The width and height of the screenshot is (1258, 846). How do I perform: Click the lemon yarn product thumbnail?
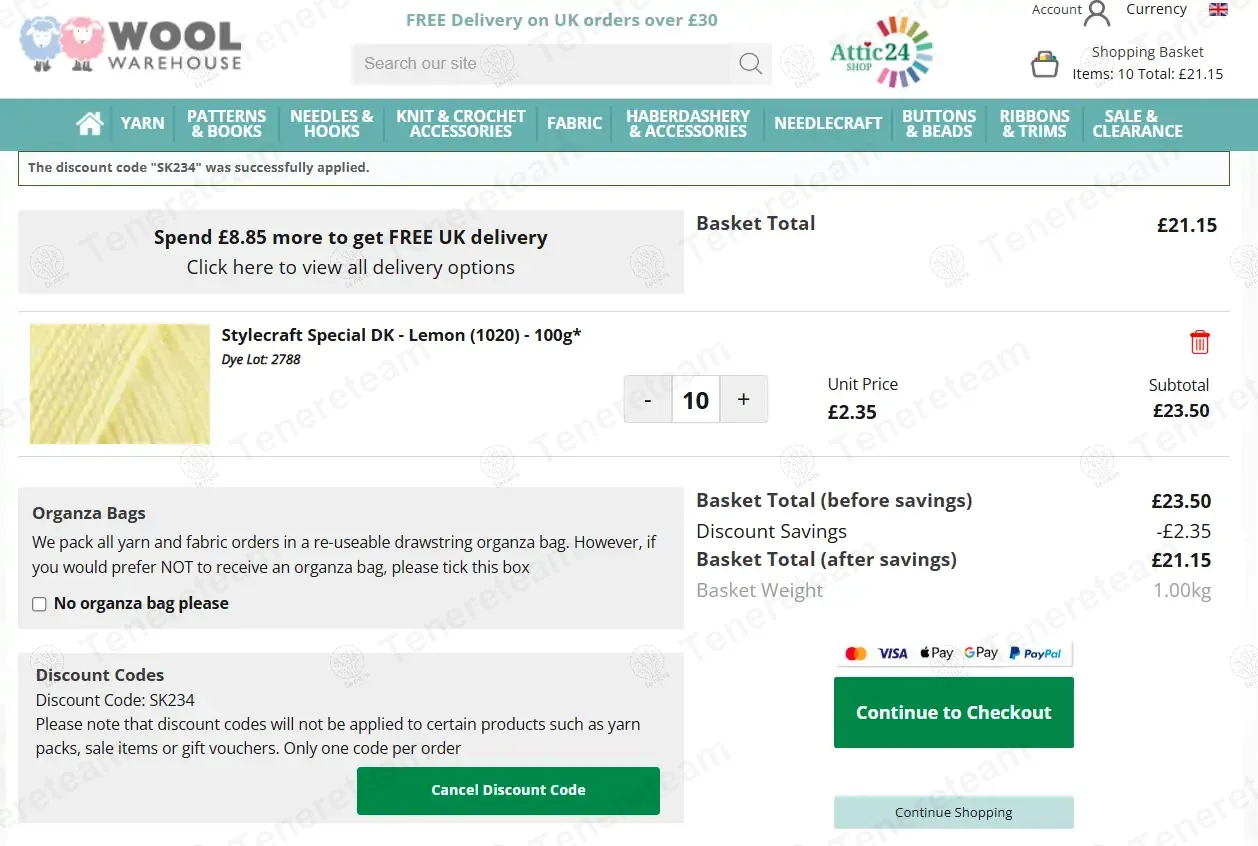pyautogui.click(x=120, y=384)
